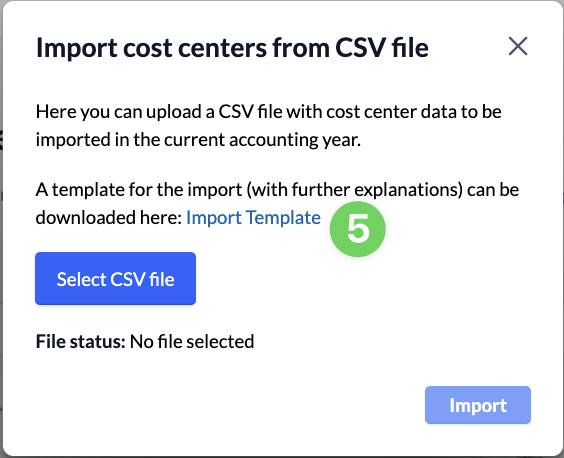The height and width of the screenshot is (458, 564).
Task: Click the green step 5 badge
Action: coord(358,229)
